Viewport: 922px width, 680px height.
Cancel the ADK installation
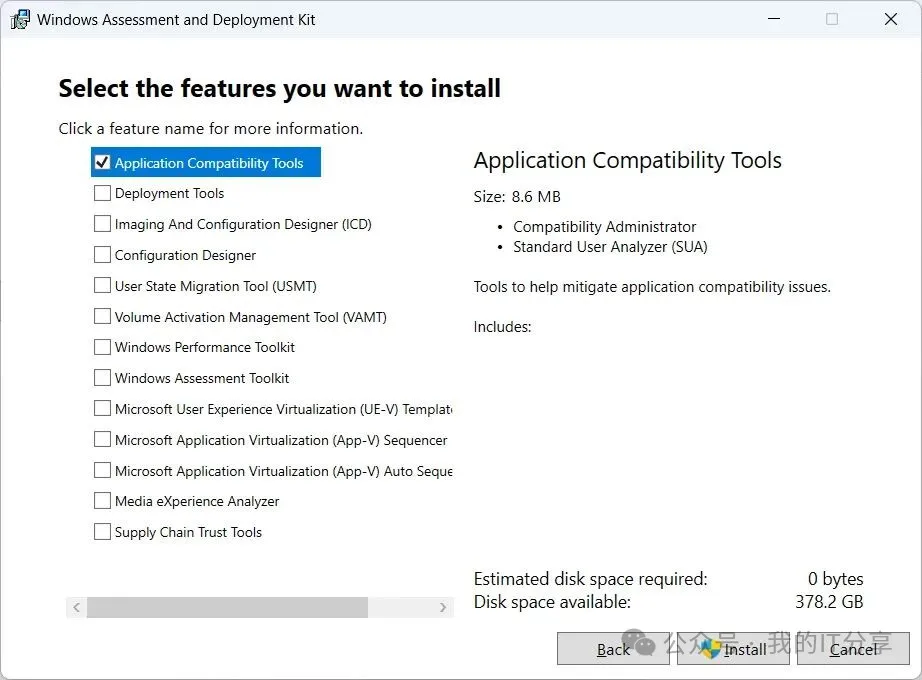853,649
